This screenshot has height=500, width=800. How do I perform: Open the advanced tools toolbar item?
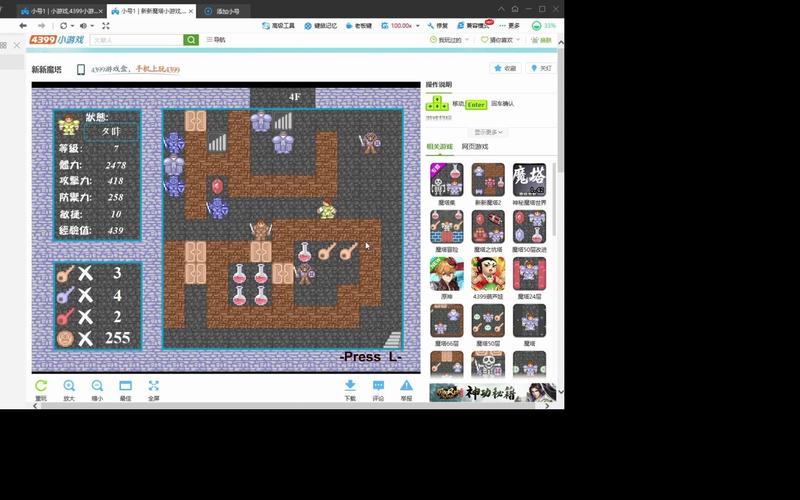tap(279, 26)
